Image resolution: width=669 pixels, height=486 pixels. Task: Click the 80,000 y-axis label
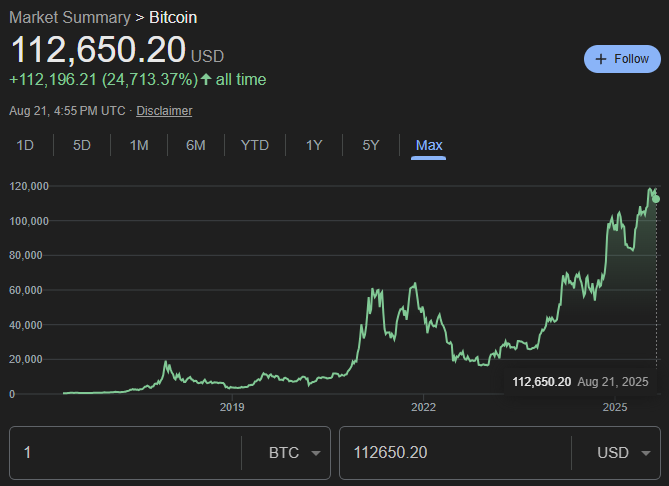click(26, 256)
